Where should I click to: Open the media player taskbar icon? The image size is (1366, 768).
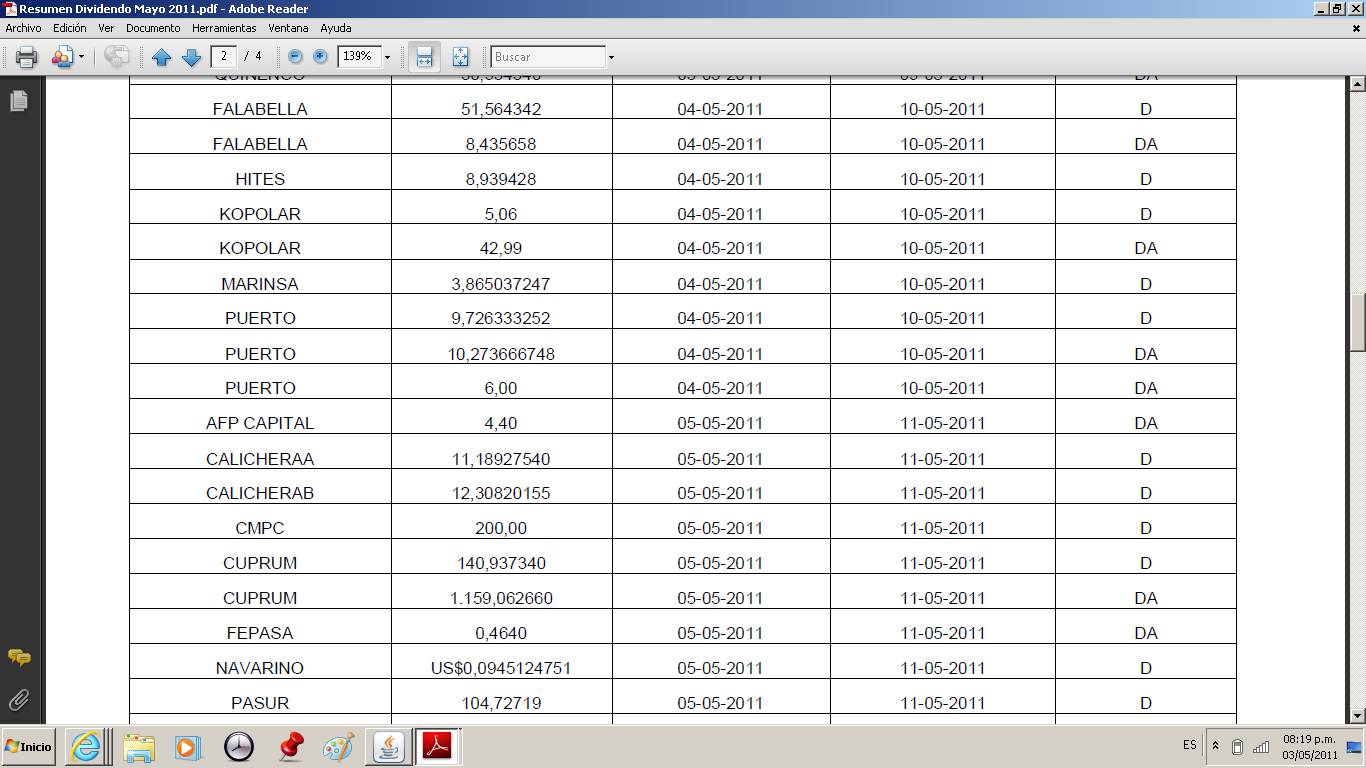point(187,746)
